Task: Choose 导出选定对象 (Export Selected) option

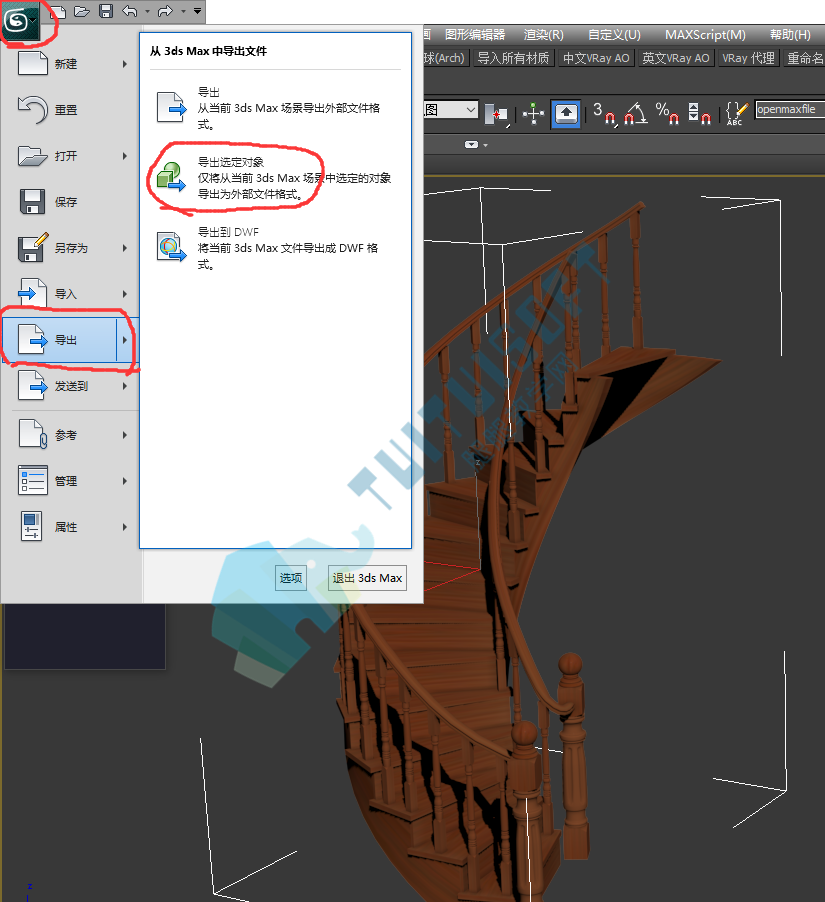Action: [275, 178]
